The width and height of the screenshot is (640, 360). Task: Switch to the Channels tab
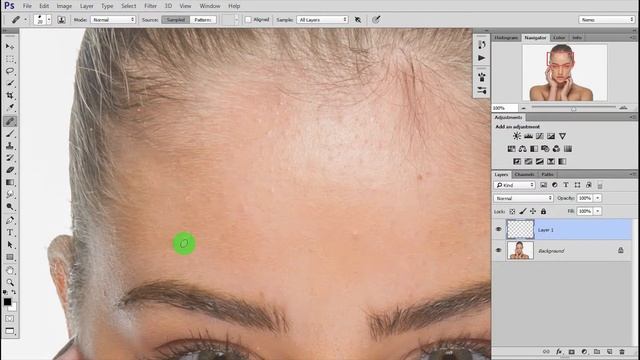524,174
